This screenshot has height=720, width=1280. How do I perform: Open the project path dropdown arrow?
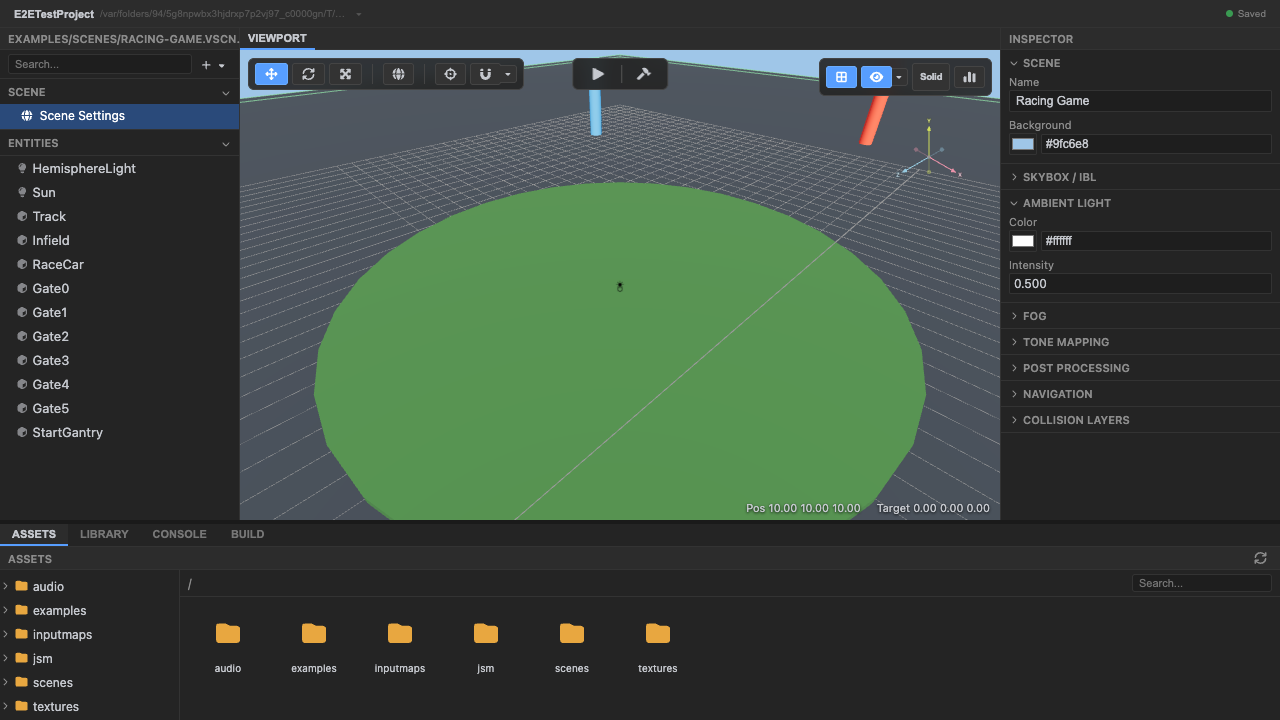359,14
